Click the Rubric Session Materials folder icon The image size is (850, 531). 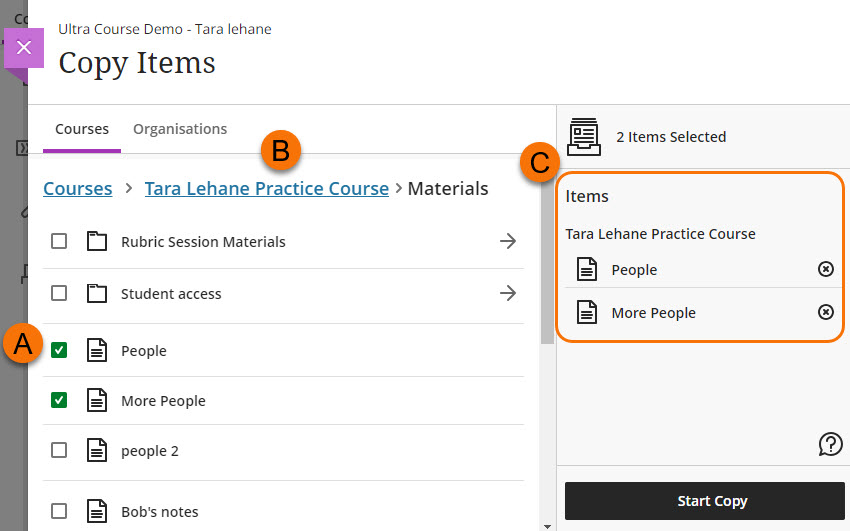tap(96, 242)
